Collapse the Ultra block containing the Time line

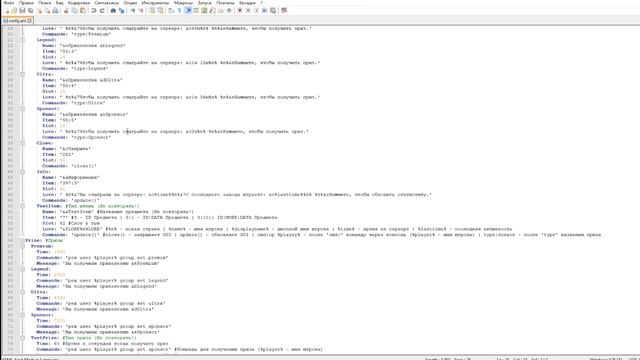coord(22,292)
